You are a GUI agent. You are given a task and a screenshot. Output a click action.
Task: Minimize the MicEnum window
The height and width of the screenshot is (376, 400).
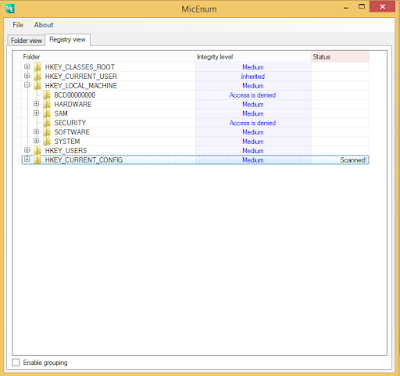click(x=346, y=7)
